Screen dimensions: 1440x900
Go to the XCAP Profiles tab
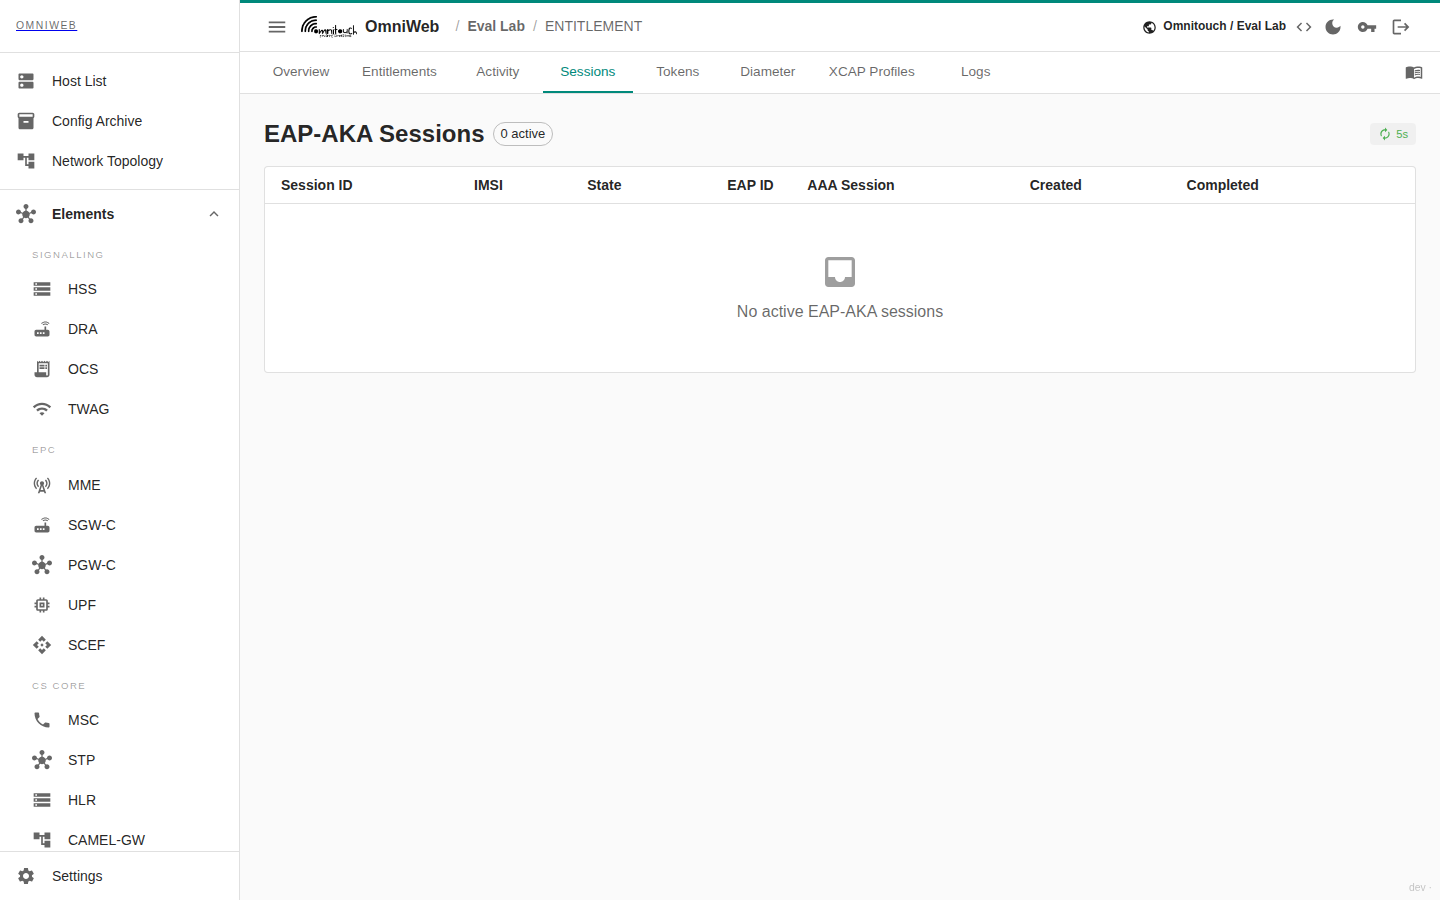tap(872, 72)
